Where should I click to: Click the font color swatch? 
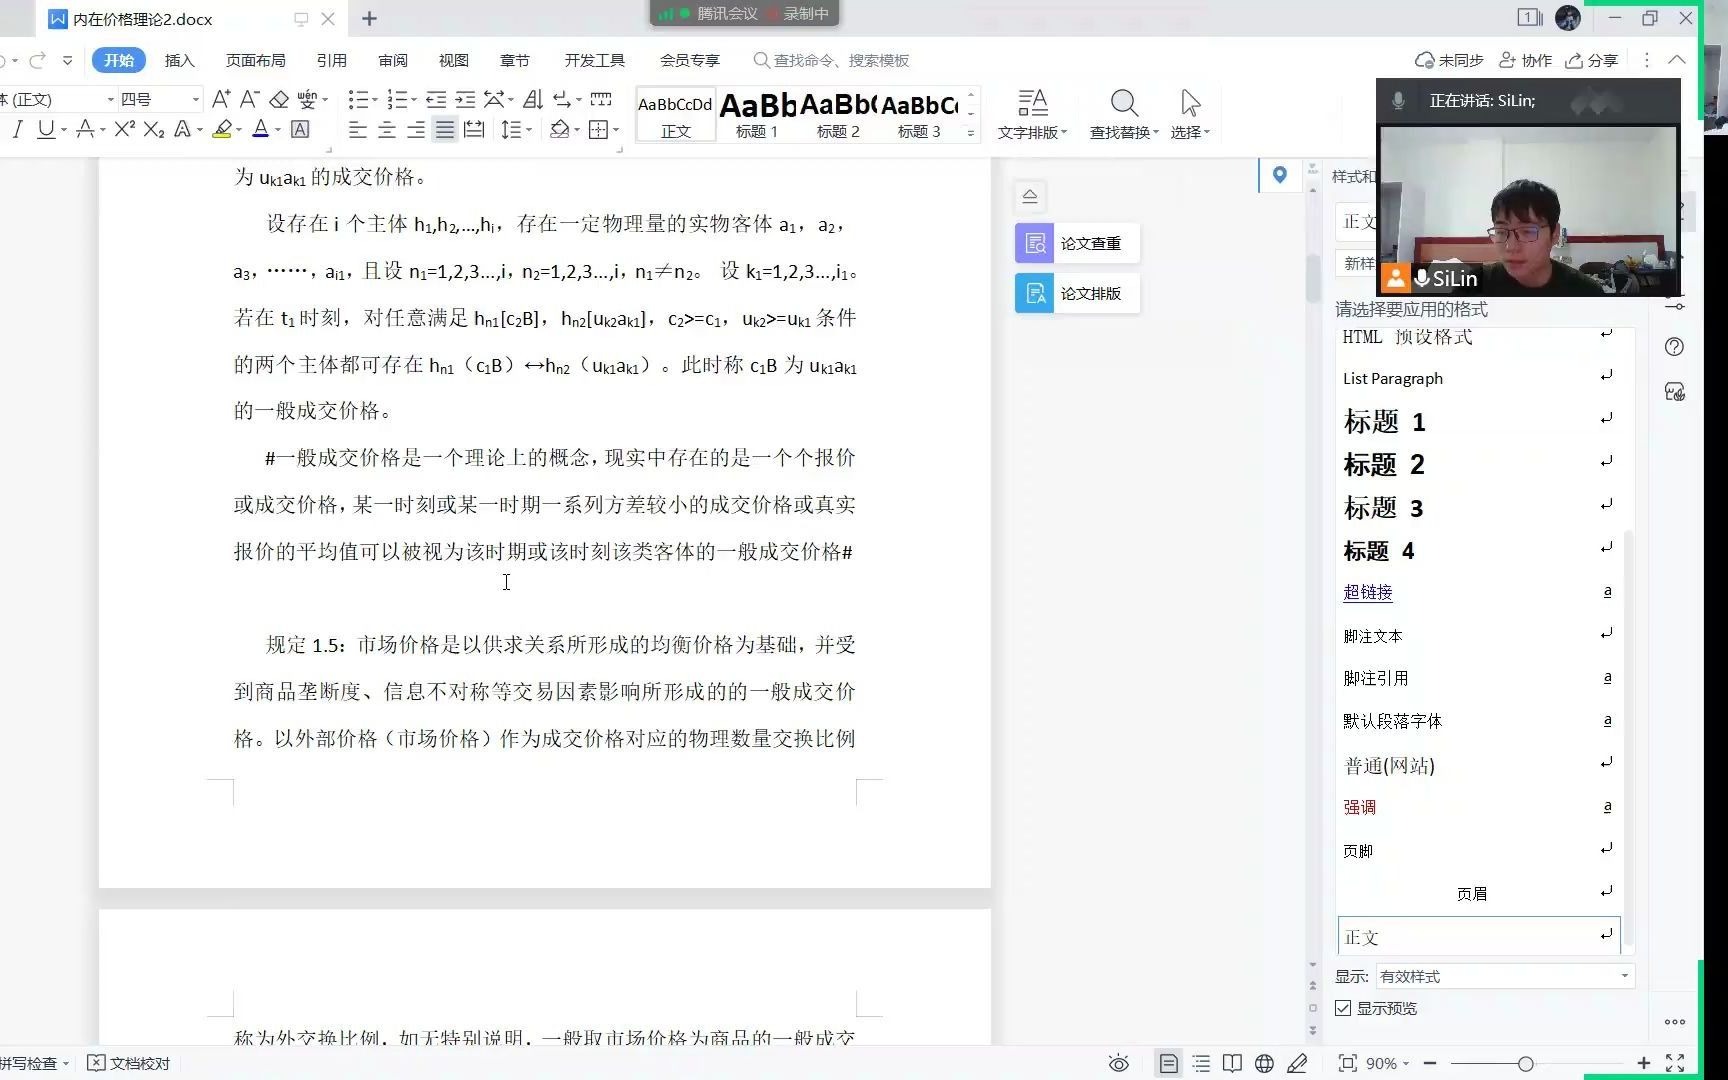(260, 129)
